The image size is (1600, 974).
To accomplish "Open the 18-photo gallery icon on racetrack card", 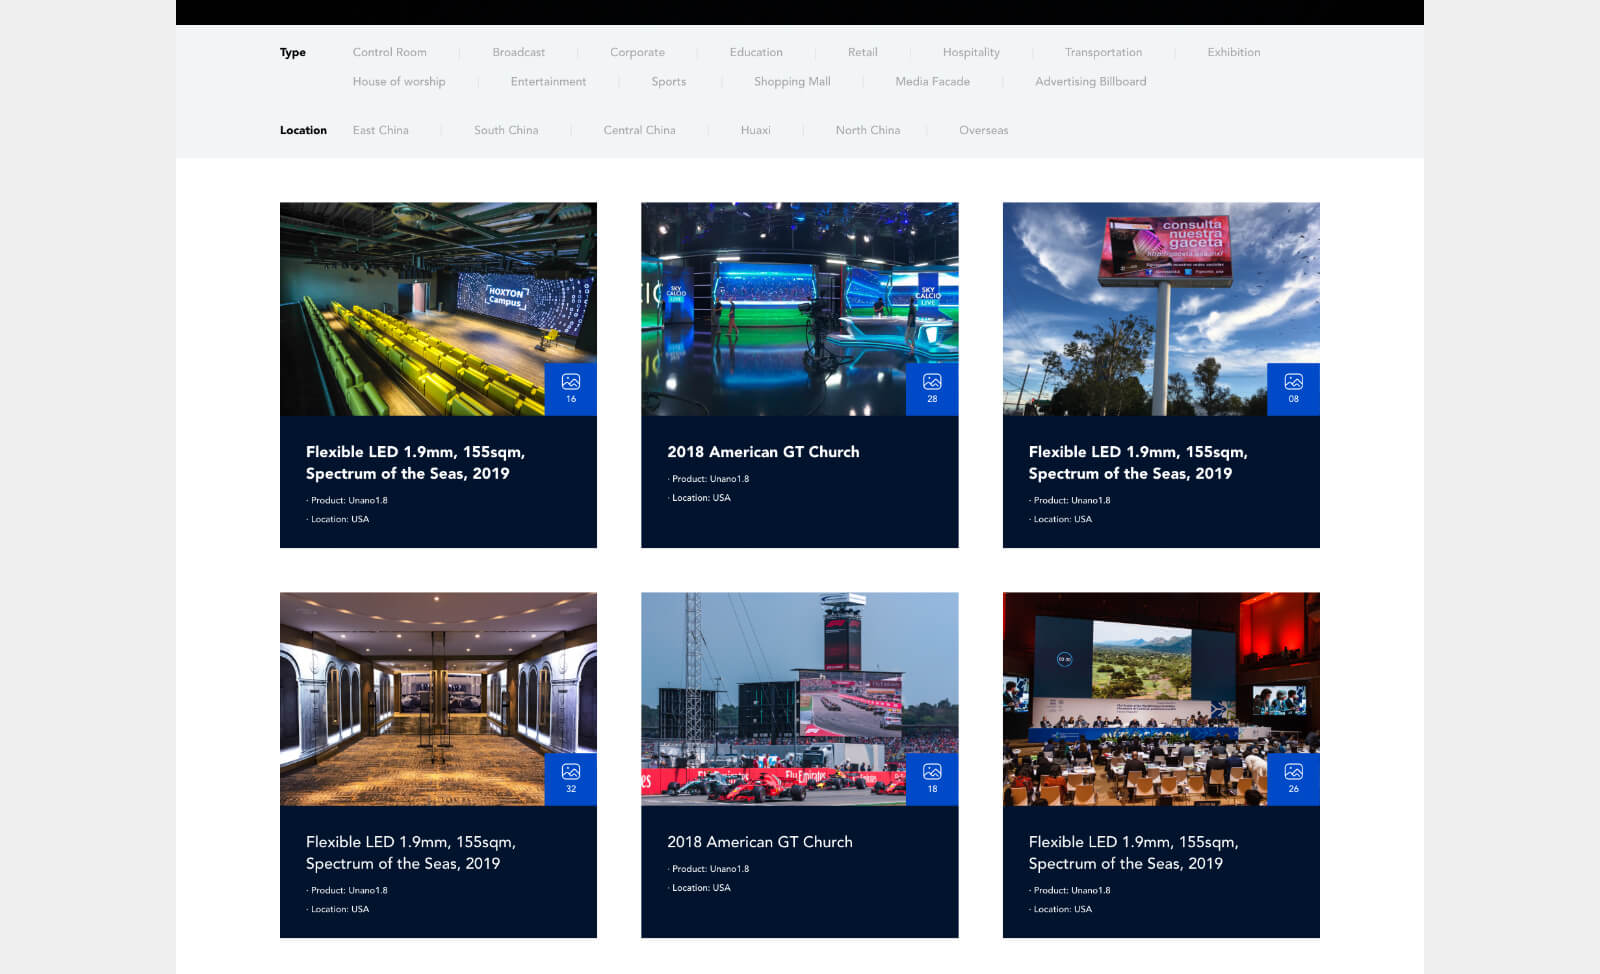I will [x=931, y=778].
